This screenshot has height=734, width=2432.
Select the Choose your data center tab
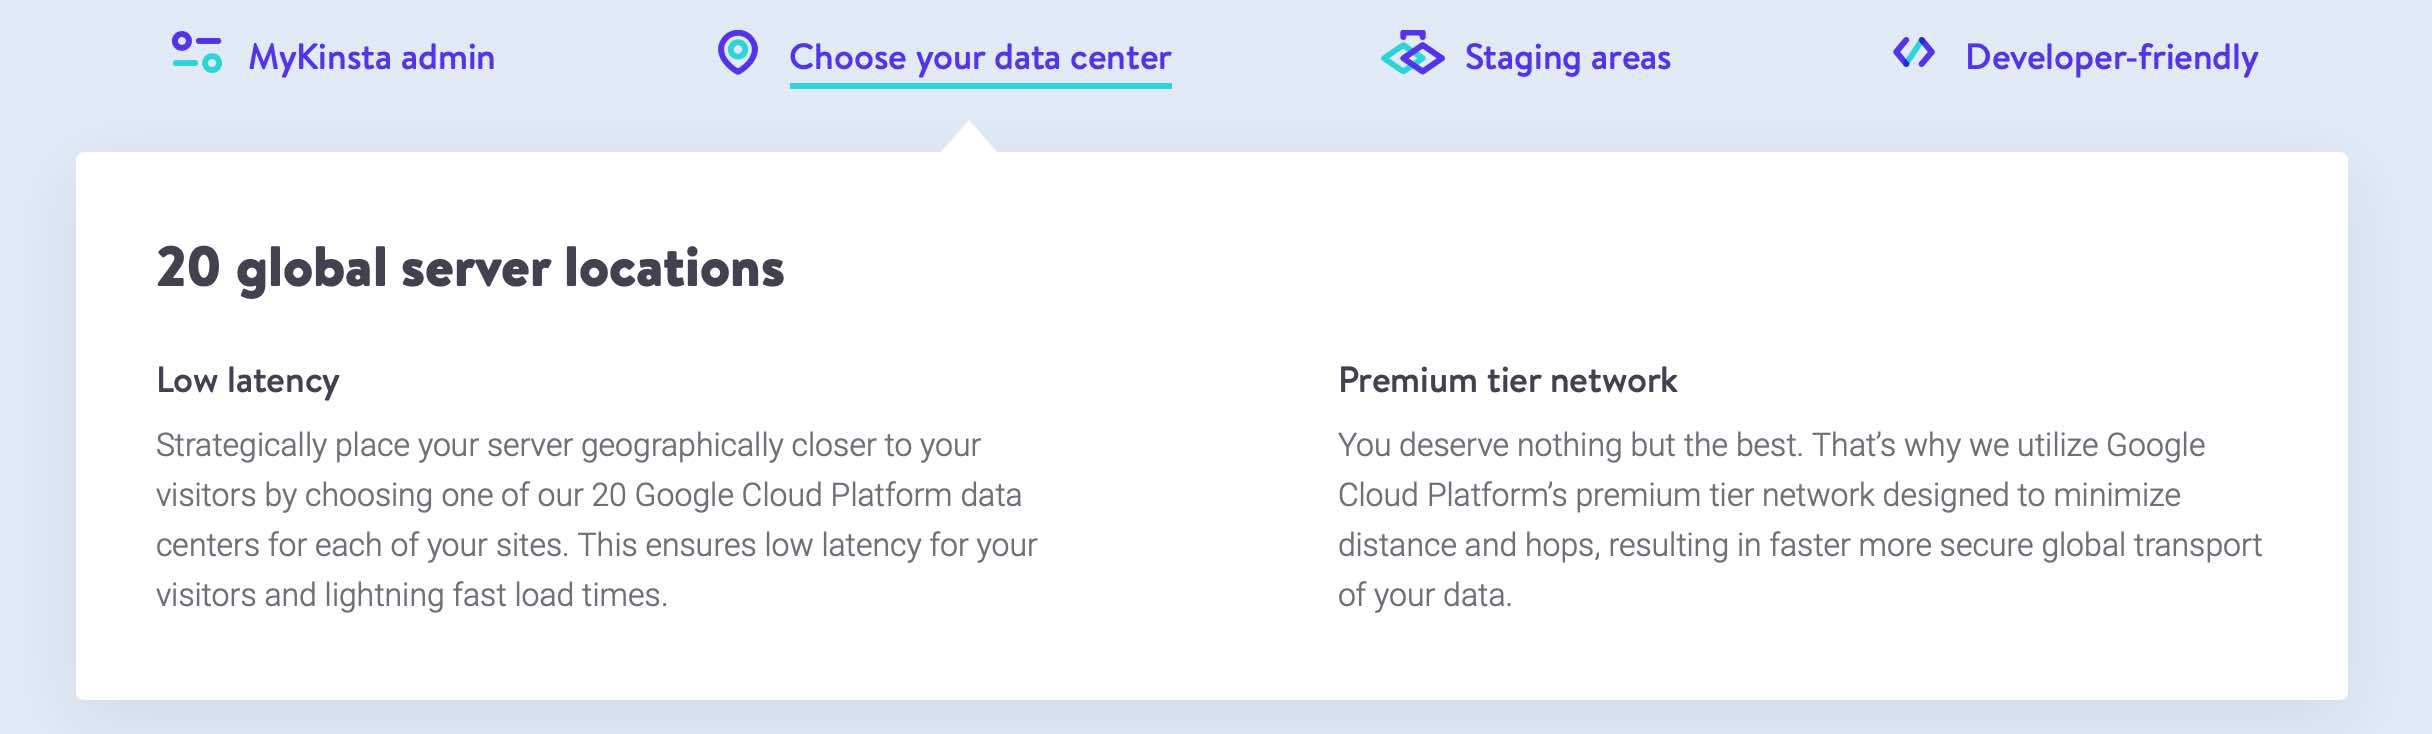coord(980,57)
